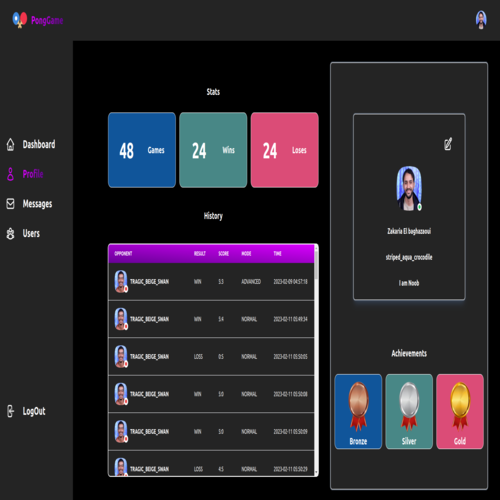
Task: Click the Messages envelope icon
Action: coord(10,204)
